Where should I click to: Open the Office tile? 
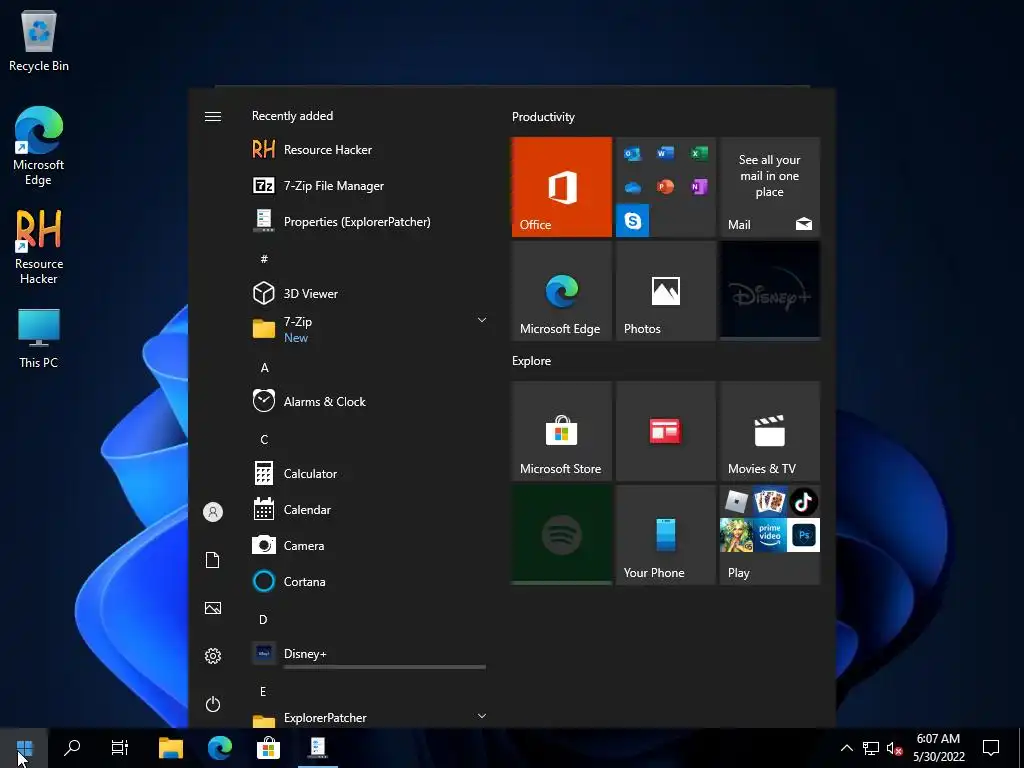[562, 187]
